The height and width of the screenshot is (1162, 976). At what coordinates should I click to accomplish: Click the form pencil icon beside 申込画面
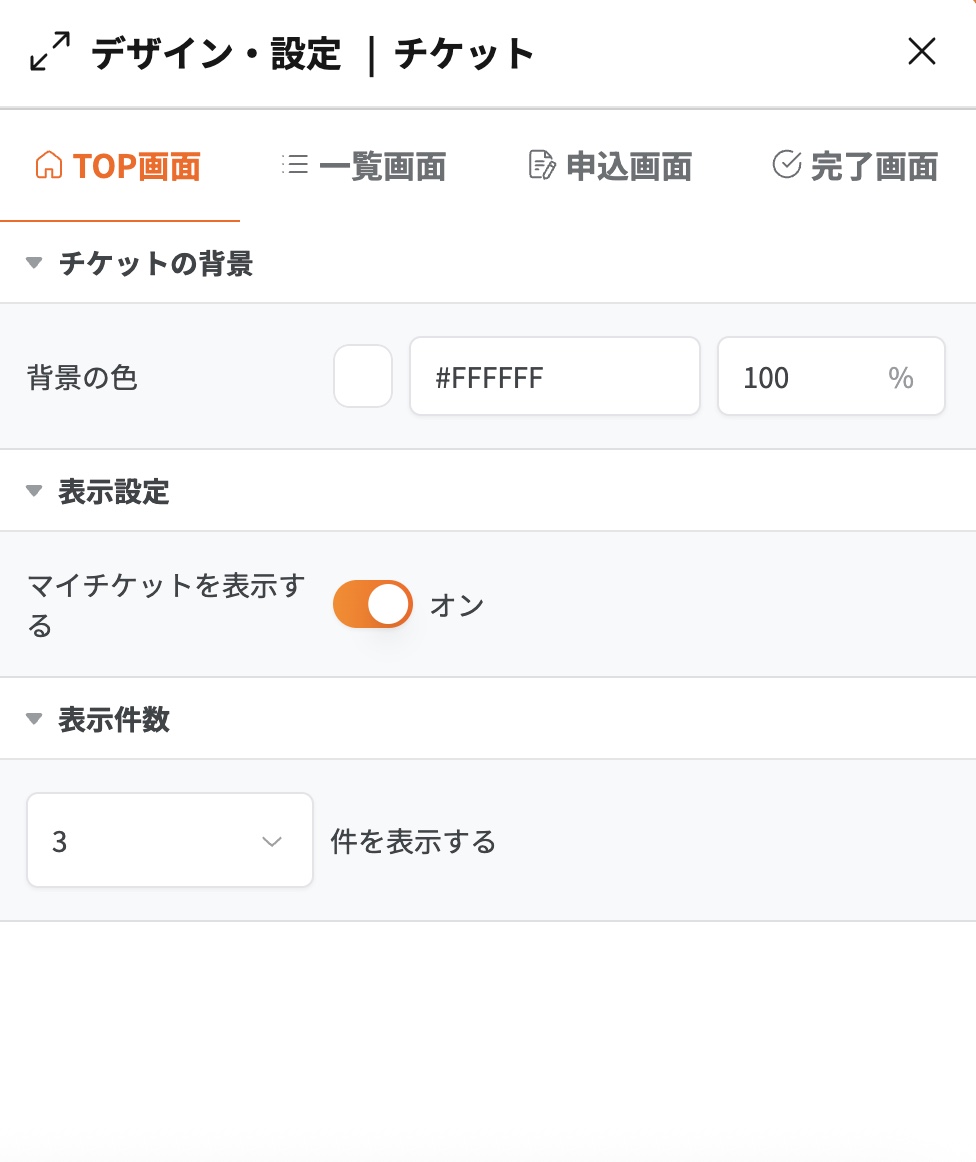[x=541, y=165]
